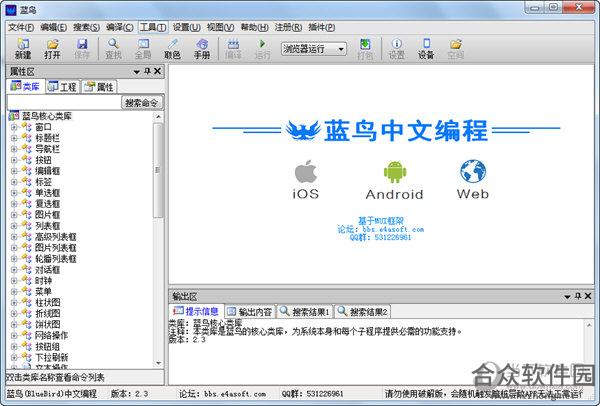The image size is (600, 406).
Task: Open the 输出区 panel options arrow
Action: [x=567, y=297]
